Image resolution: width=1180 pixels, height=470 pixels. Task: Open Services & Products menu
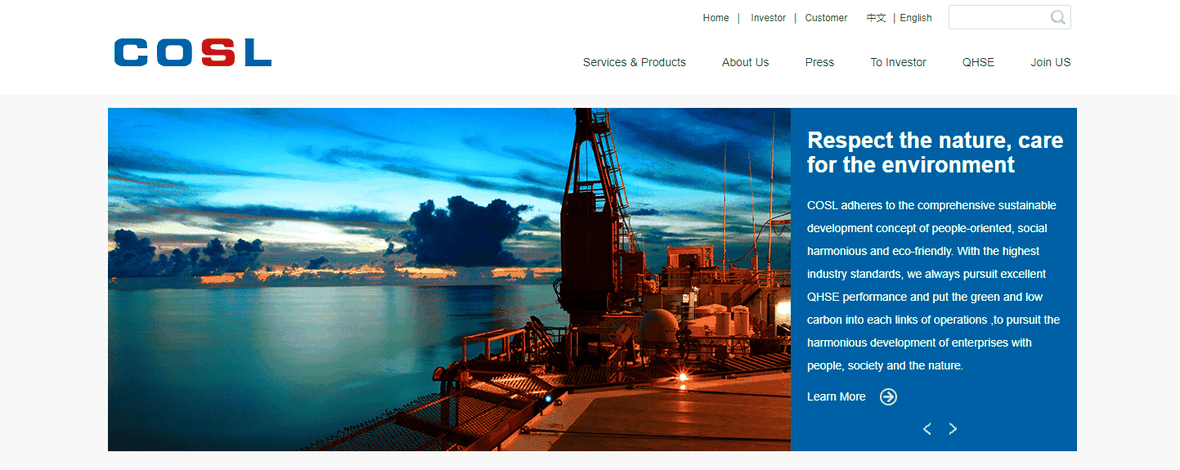634,62
